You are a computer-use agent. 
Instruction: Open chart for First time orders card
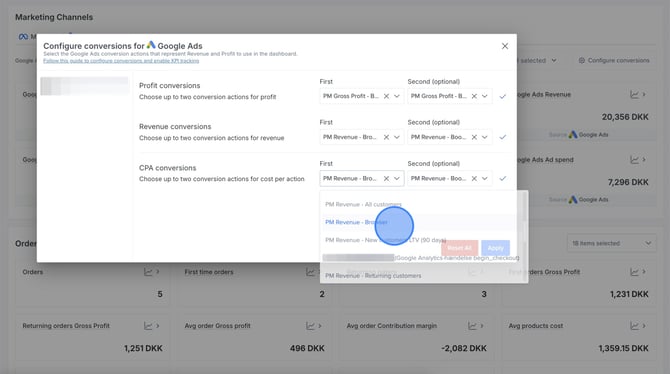(310, 272)
